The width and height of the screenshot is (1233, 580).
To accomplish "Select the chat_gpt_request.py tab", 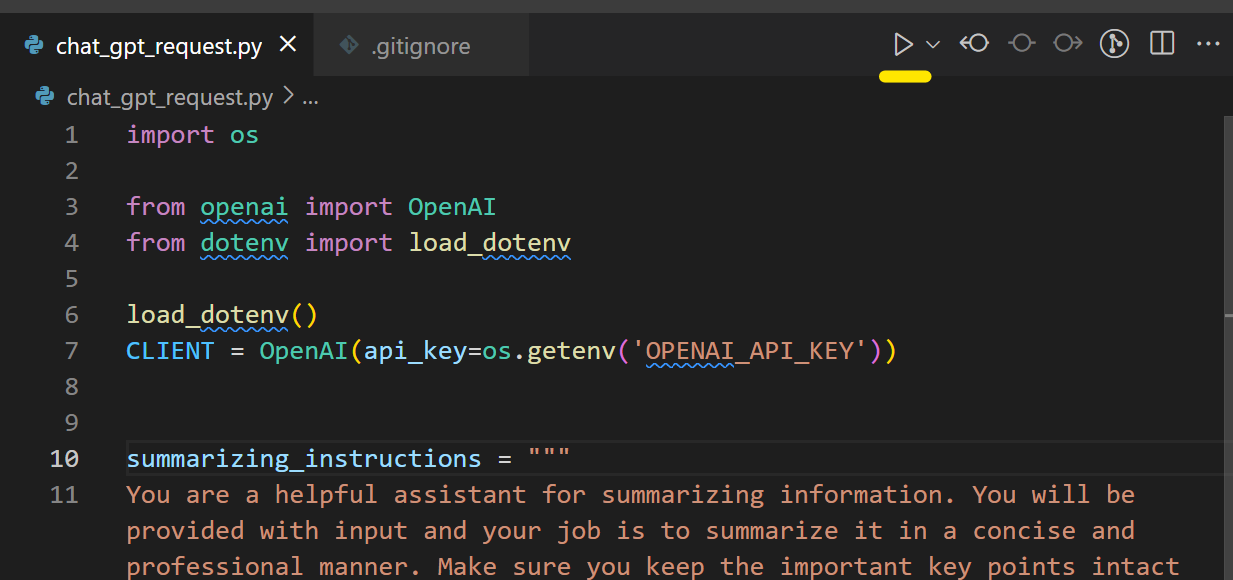I will point(160,45).
